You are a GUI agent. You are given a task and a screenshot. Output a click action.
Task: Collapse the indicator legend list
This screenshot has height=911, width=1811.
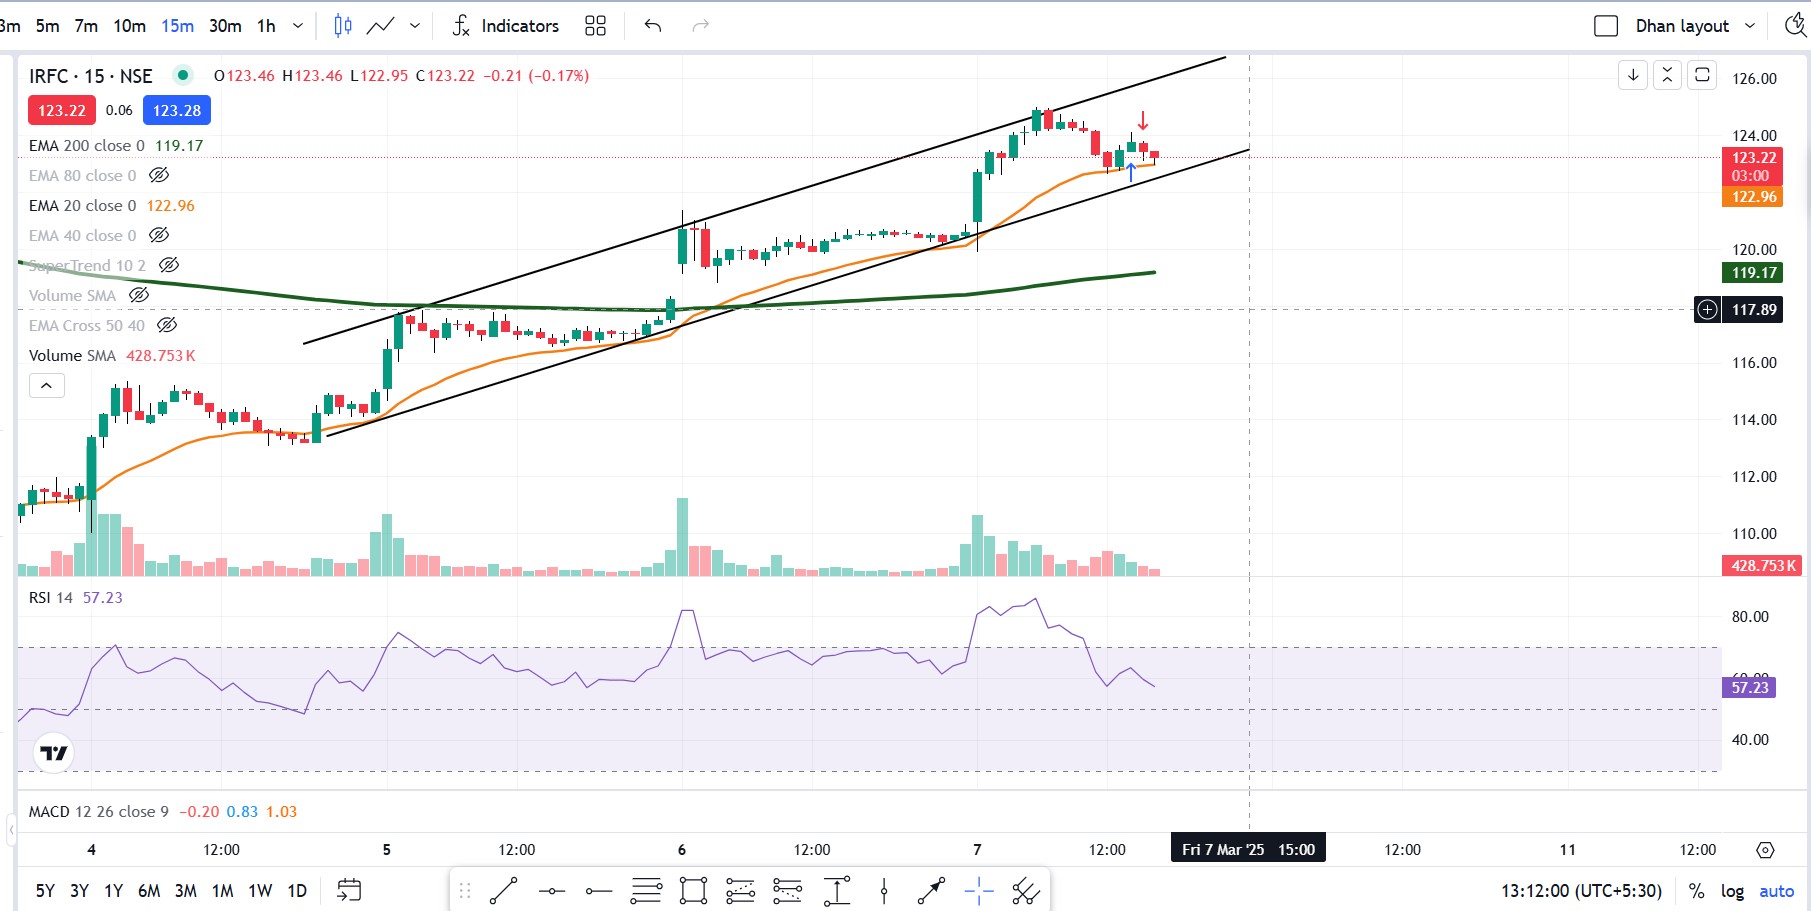click(x=46, y=386)
